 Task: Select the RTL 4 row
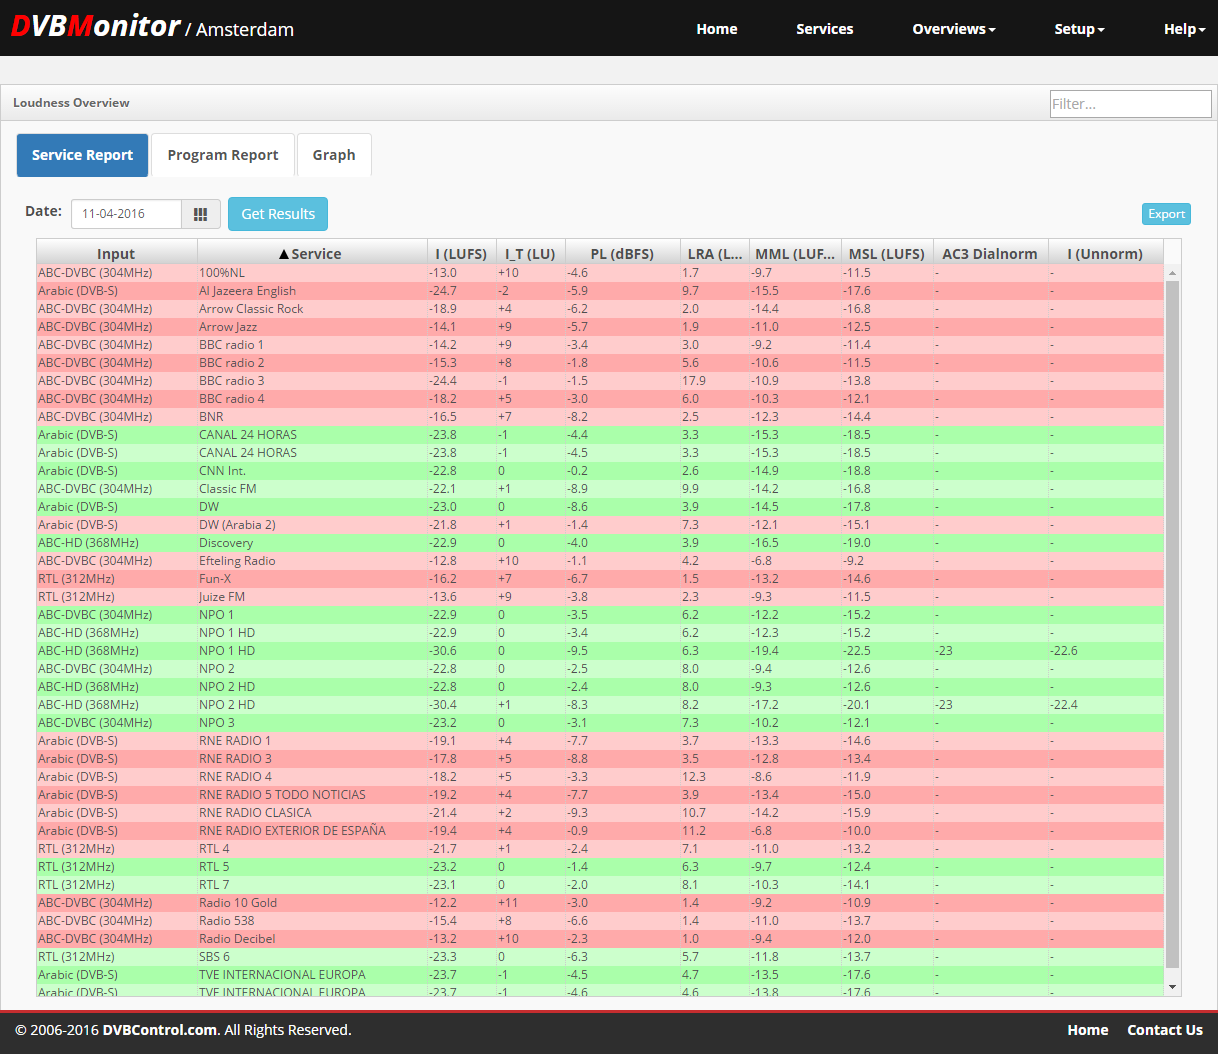click(x=600, y=849)
